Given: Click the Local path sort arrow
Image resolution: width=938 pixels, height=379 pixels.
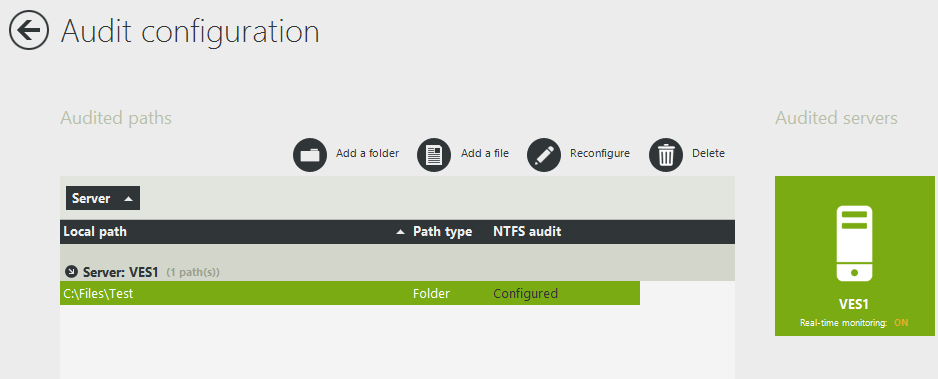Looking at the screenshot, I should 400,232.
